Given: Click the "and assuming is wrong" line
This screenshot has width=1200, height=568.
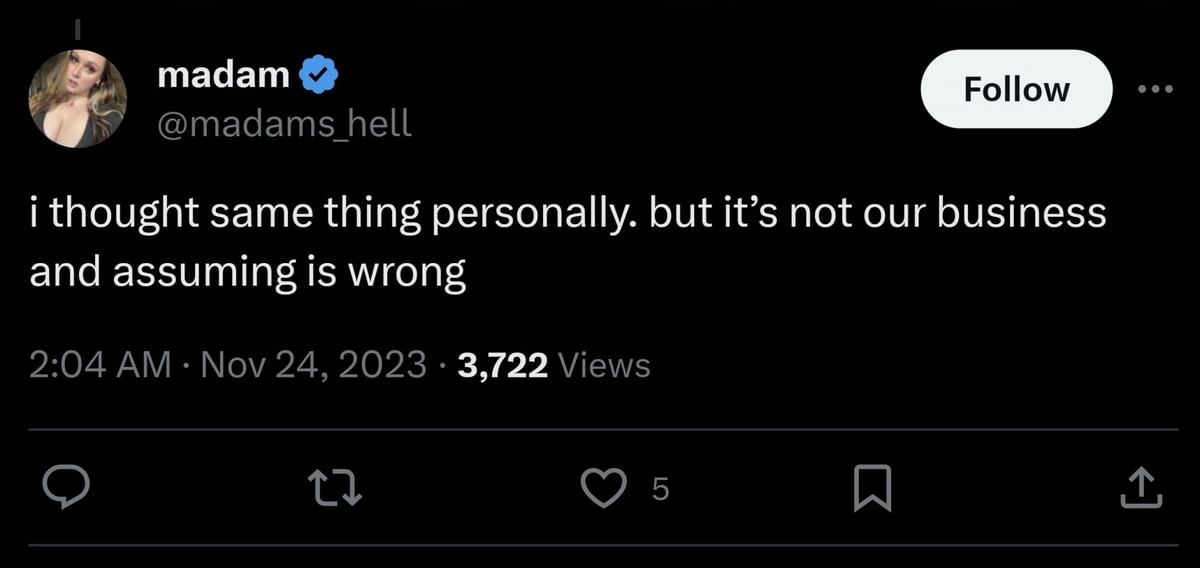Looking at the screenshot, I should pyautogui.click(x=248, y=272).
